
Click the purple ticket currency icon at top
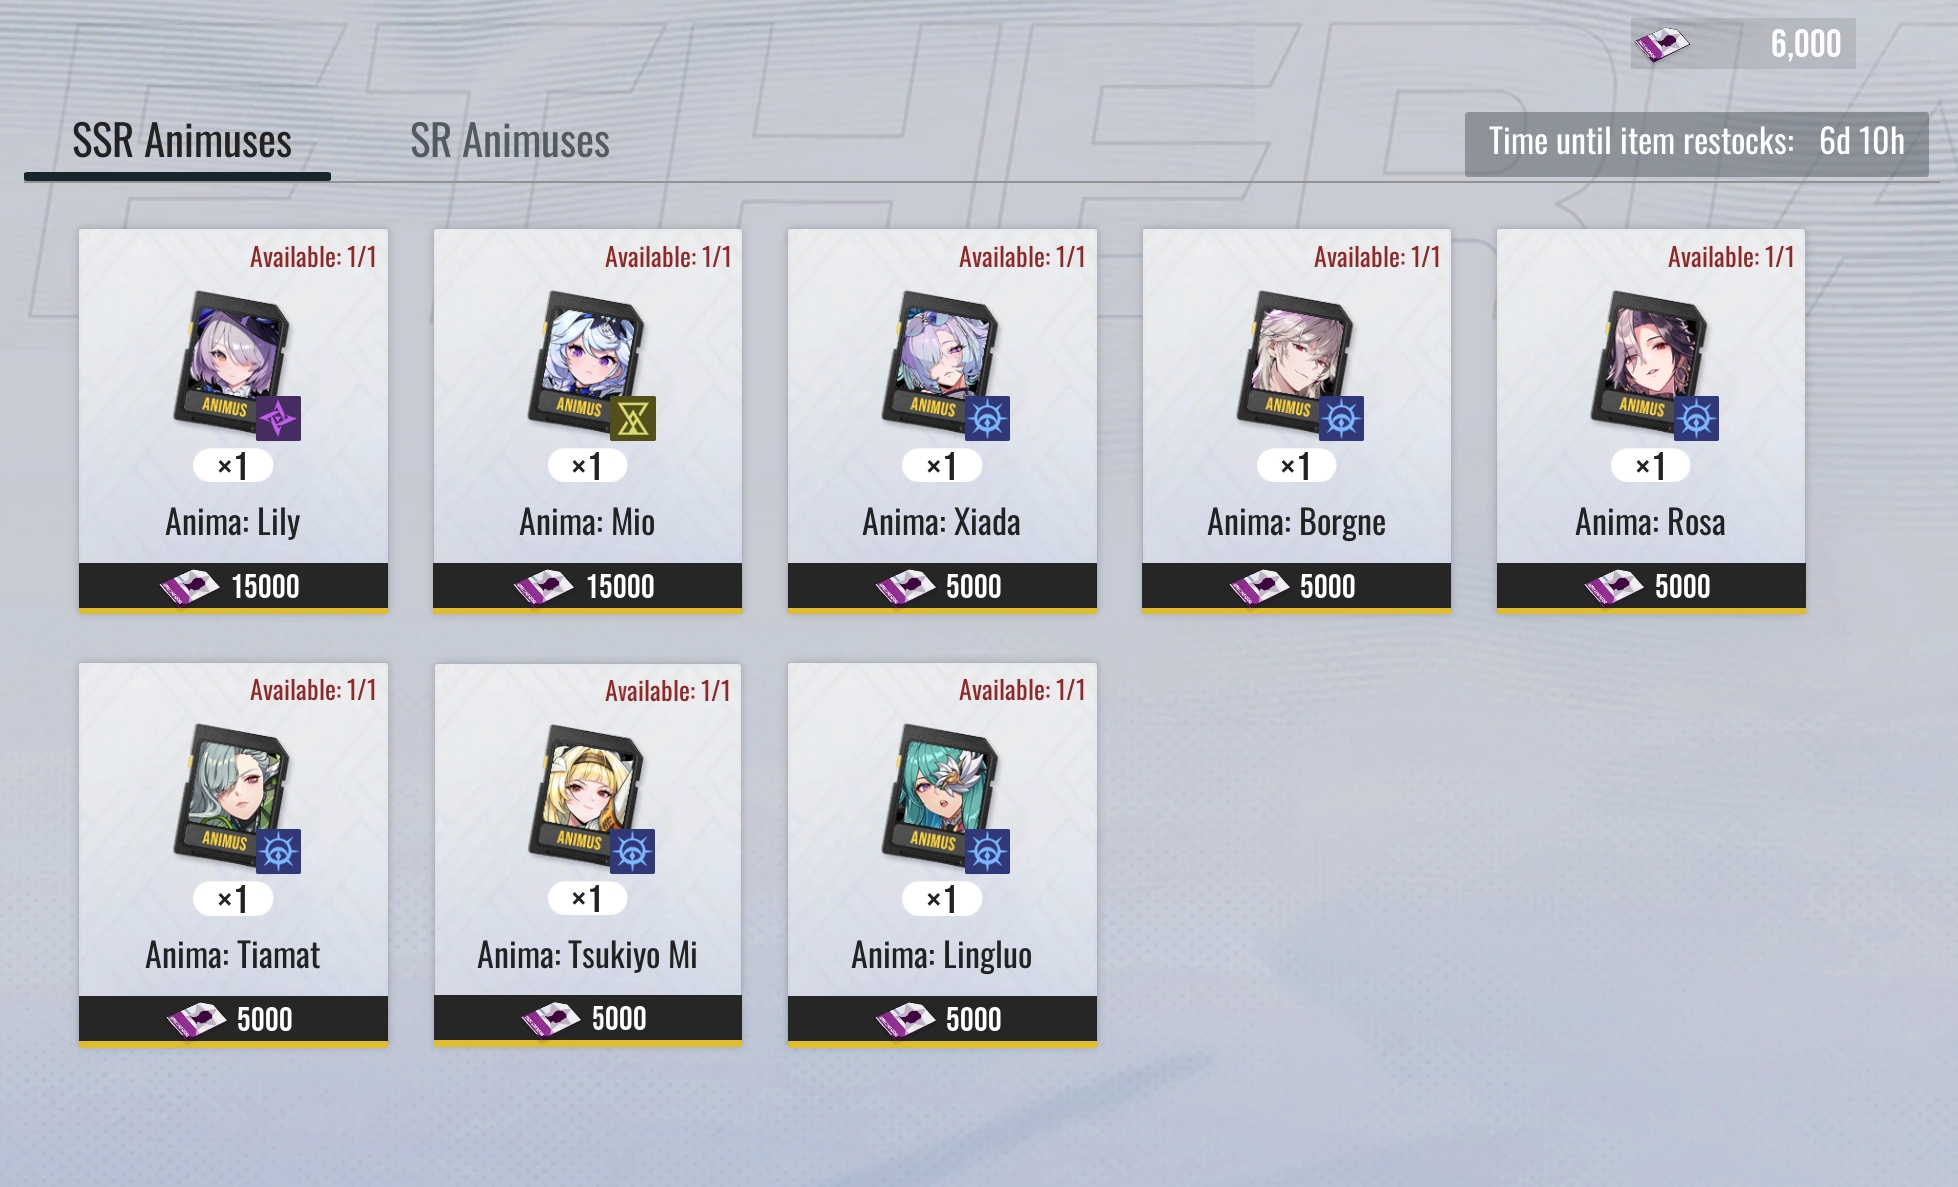(1661, 44)
